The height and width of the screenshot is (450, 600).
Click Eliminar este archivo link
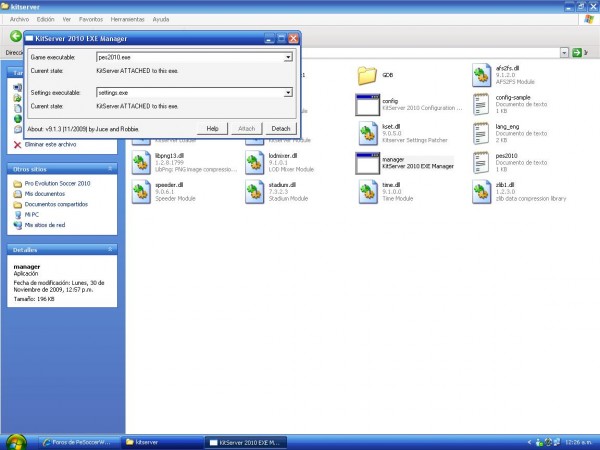click(50, 144)
